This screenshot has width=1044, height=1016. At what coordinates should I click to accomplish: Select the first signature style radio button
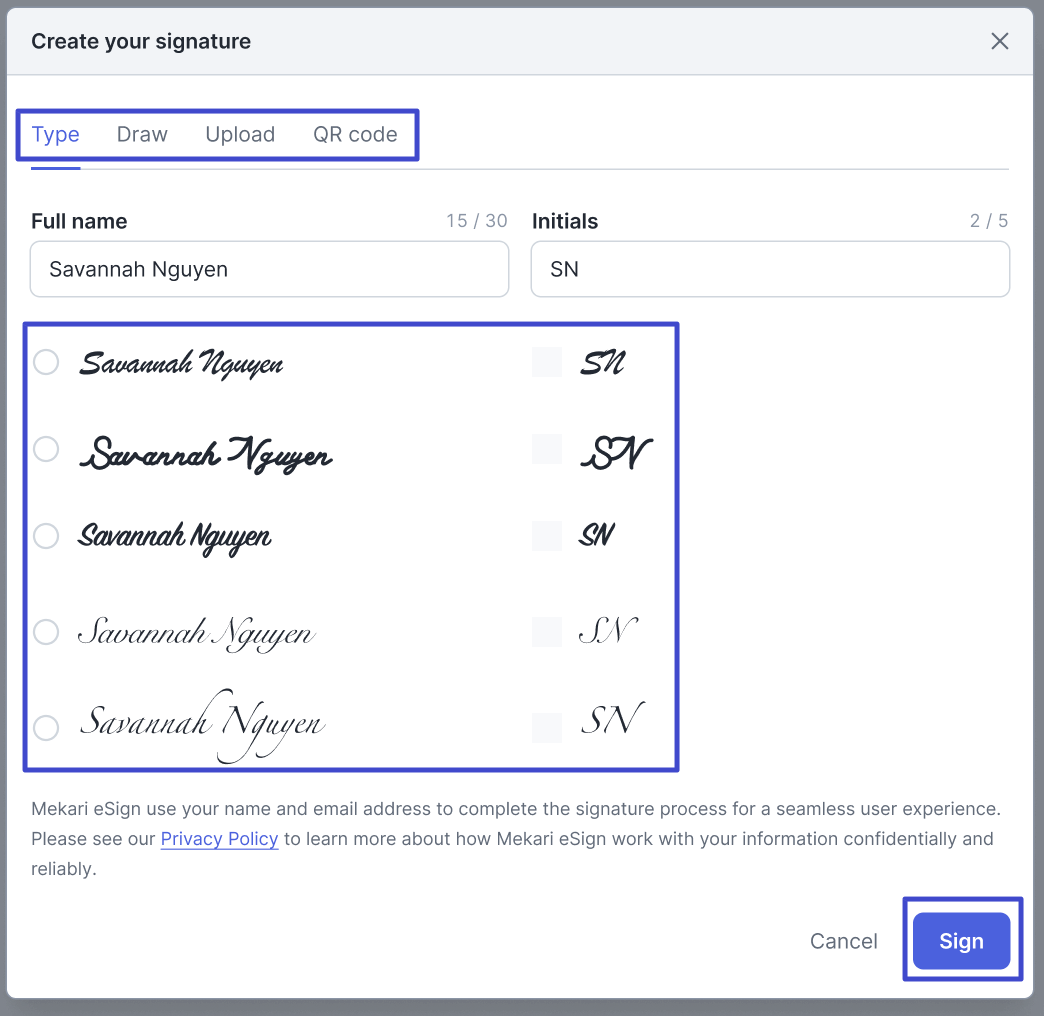tap(46, 362)
